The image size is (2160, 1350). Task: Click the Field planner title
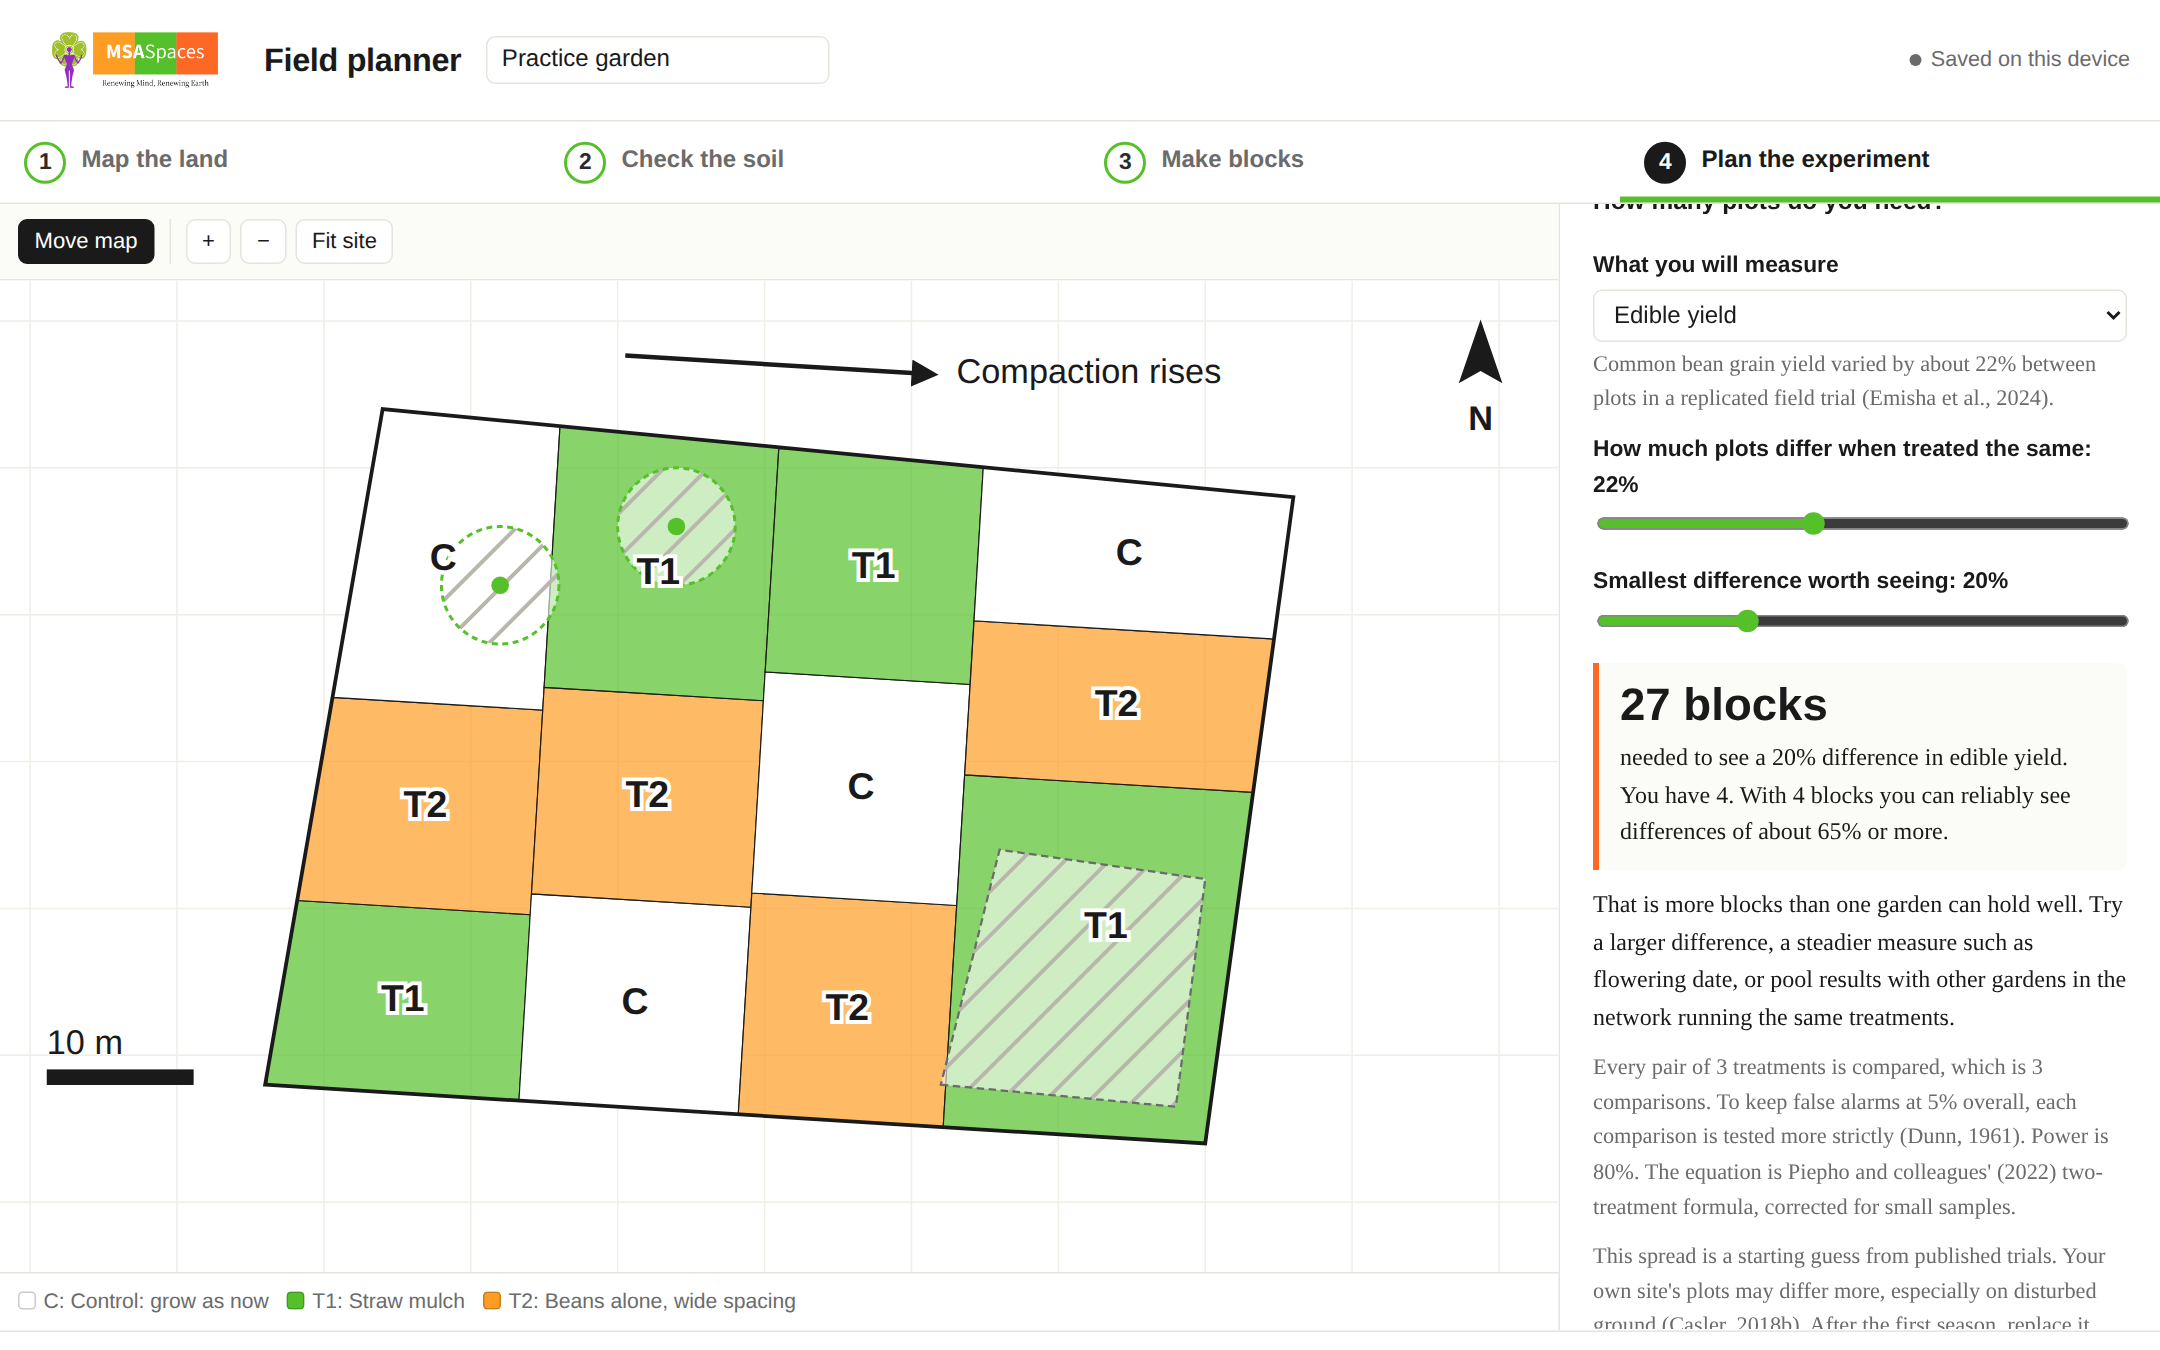click(362, 60)
